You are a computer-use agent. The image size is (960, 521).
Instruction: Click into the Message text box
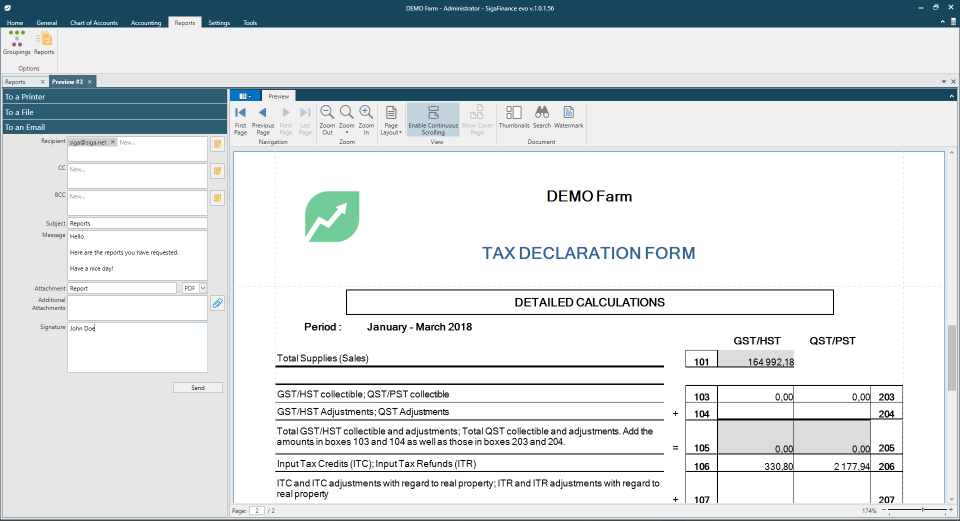pos(137,255)
